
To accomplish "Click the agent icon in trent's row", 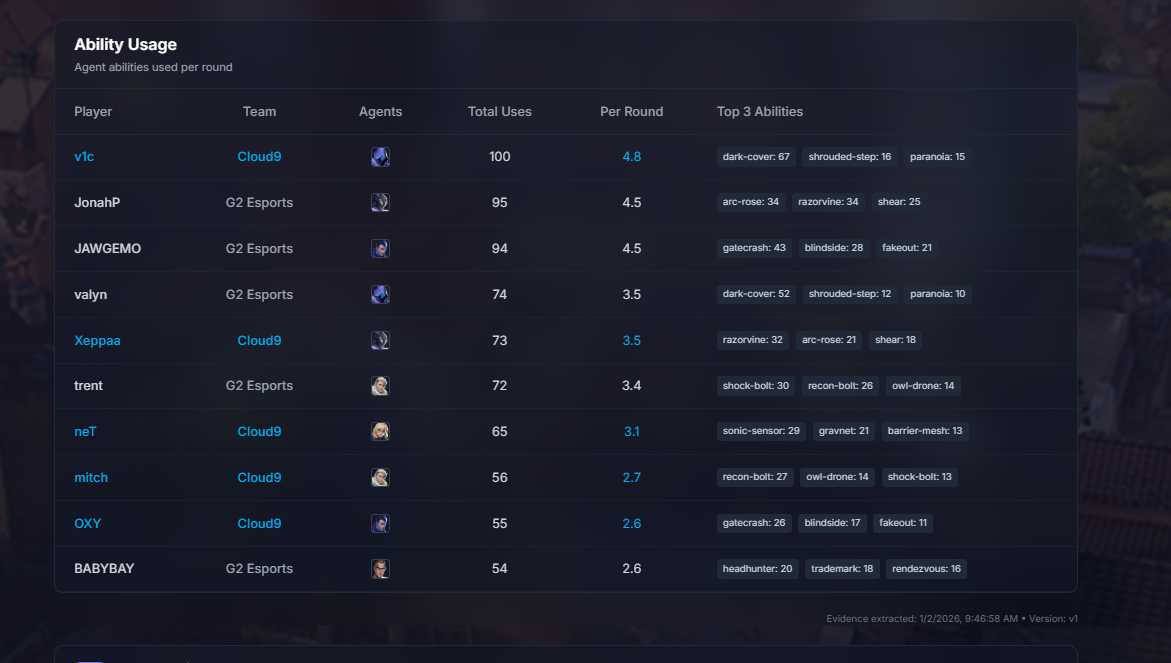I will point(380,386).
